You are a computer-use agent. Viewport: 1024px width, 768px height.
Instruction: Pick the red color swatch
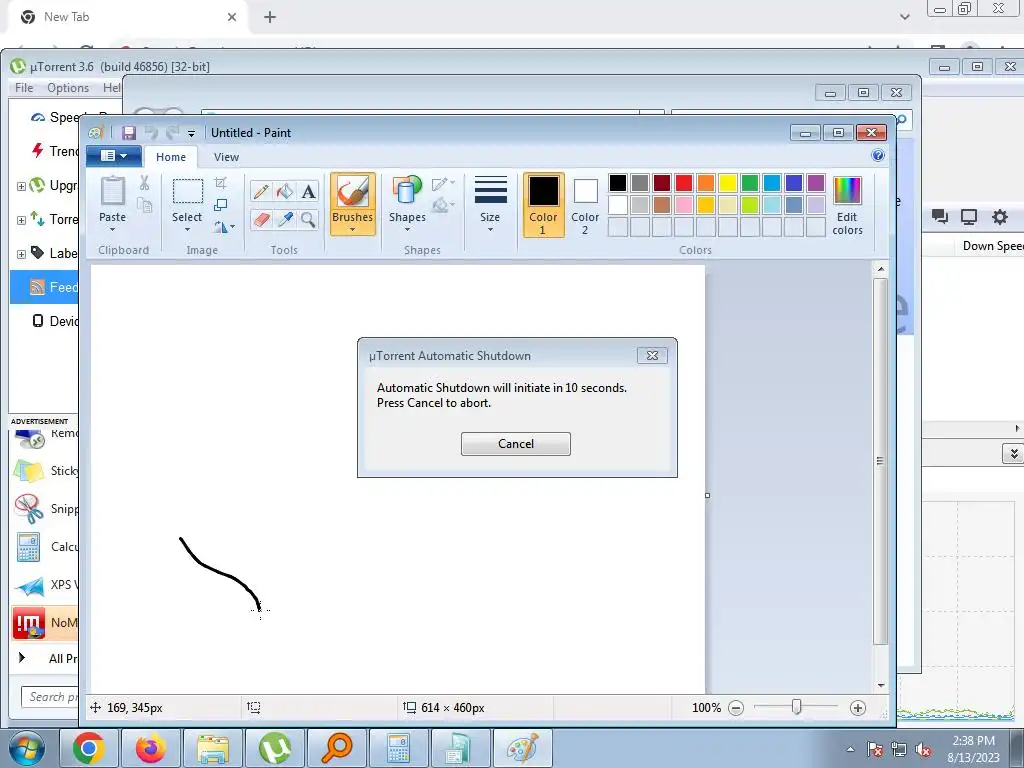pos(684,183)
